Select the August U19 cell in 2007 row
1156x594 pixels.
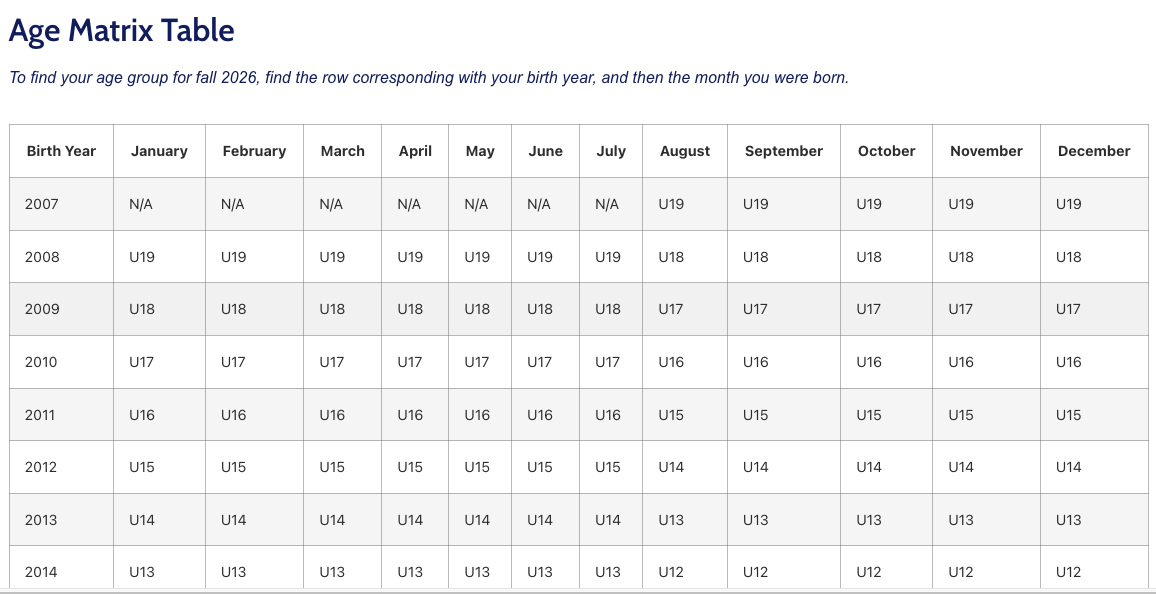(671, 204)
